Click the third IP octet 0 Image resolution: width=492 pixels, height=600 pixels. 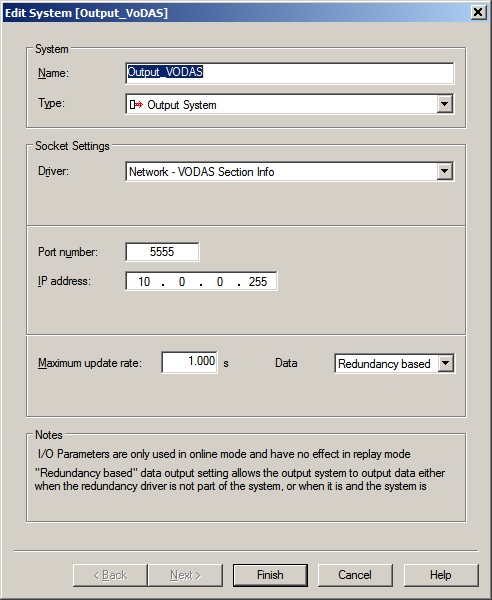(220, 282)
